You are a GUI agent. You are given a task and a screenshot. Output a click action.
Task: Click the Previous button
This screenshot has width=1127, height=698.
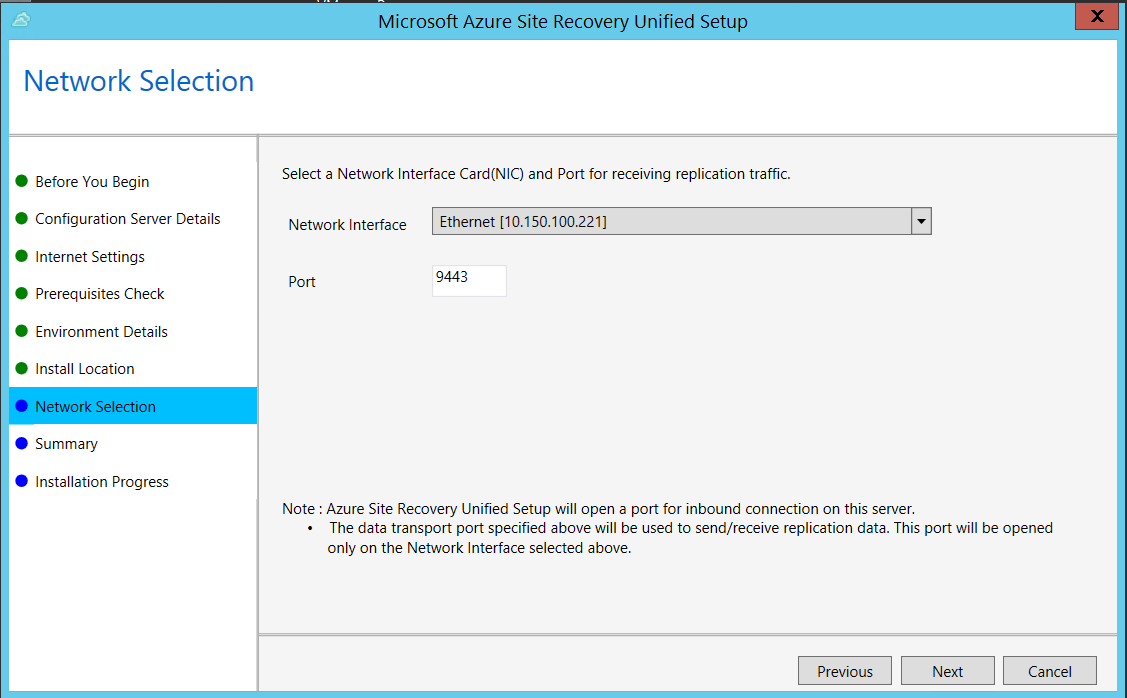pos(845,671)
